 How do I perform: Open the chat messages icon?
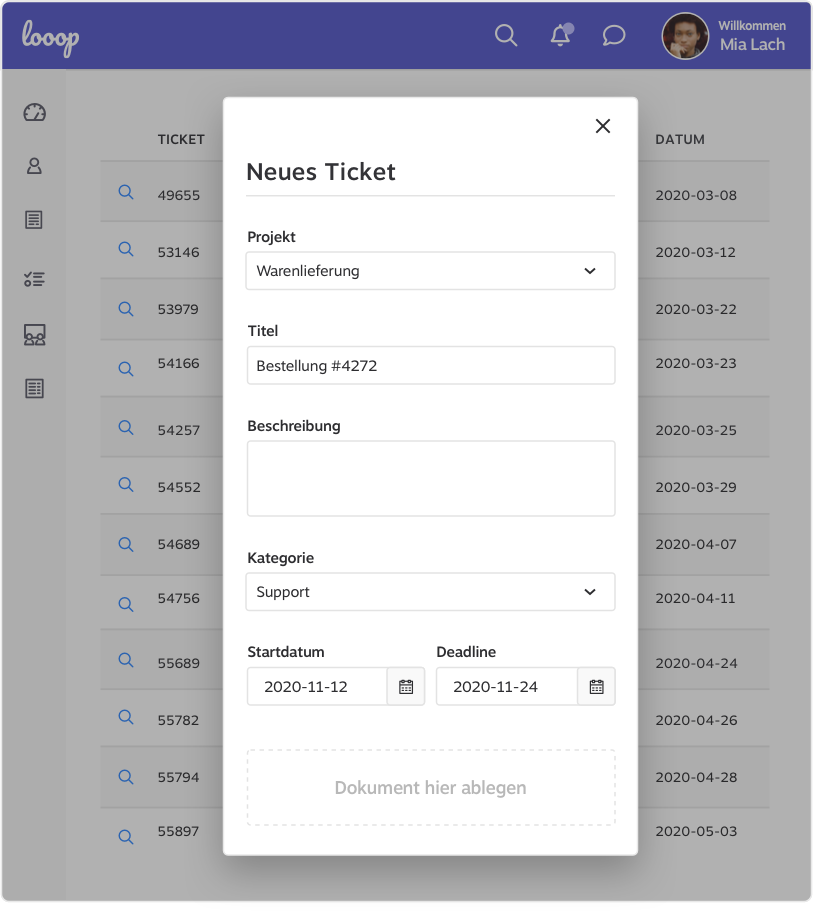(614, 36)
